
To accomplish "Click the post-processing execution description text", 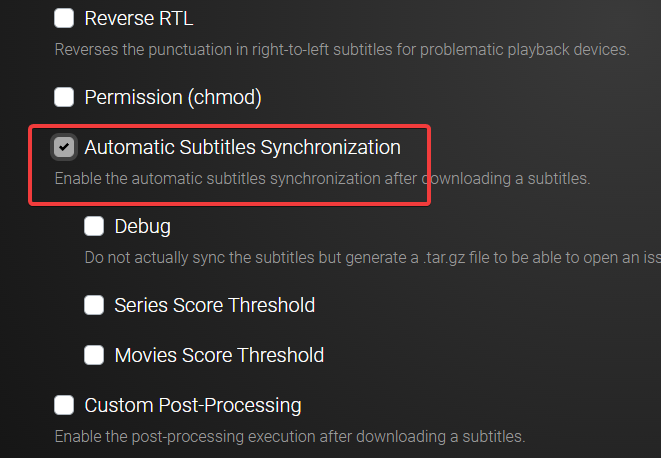I will [x=290, y=436].
